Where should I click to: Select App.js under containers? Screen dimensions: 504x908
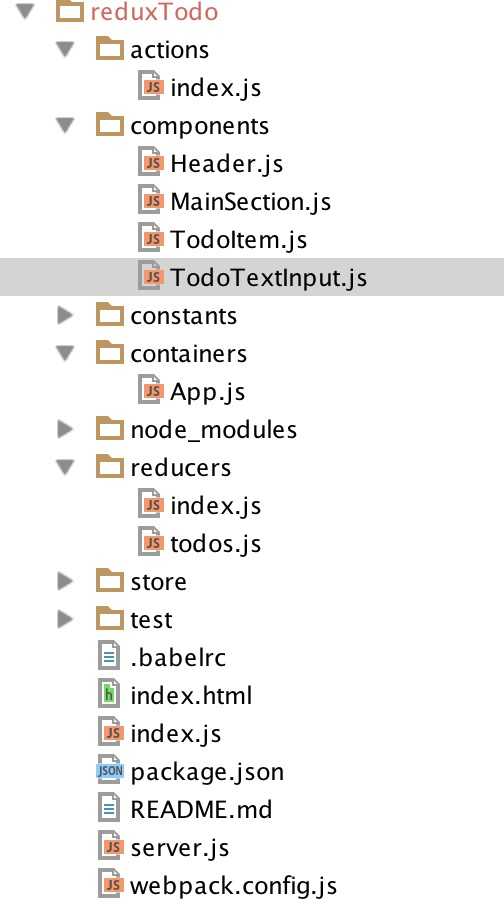(207, 391)
